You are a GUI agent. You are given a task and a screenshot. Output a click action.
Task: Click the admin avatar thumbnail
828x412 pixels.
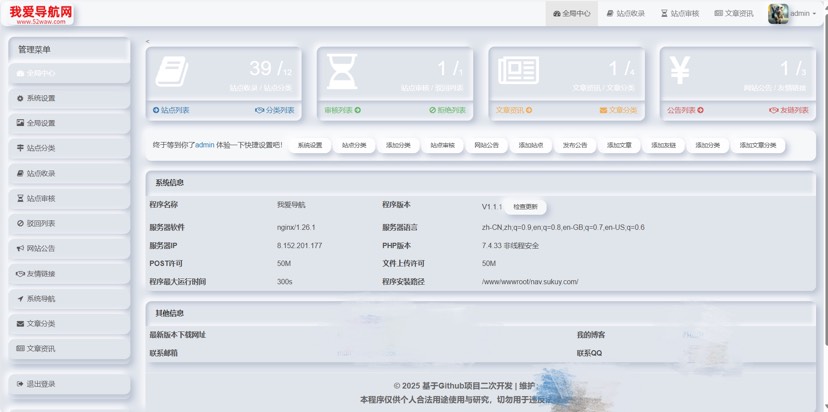click(778, 14)
